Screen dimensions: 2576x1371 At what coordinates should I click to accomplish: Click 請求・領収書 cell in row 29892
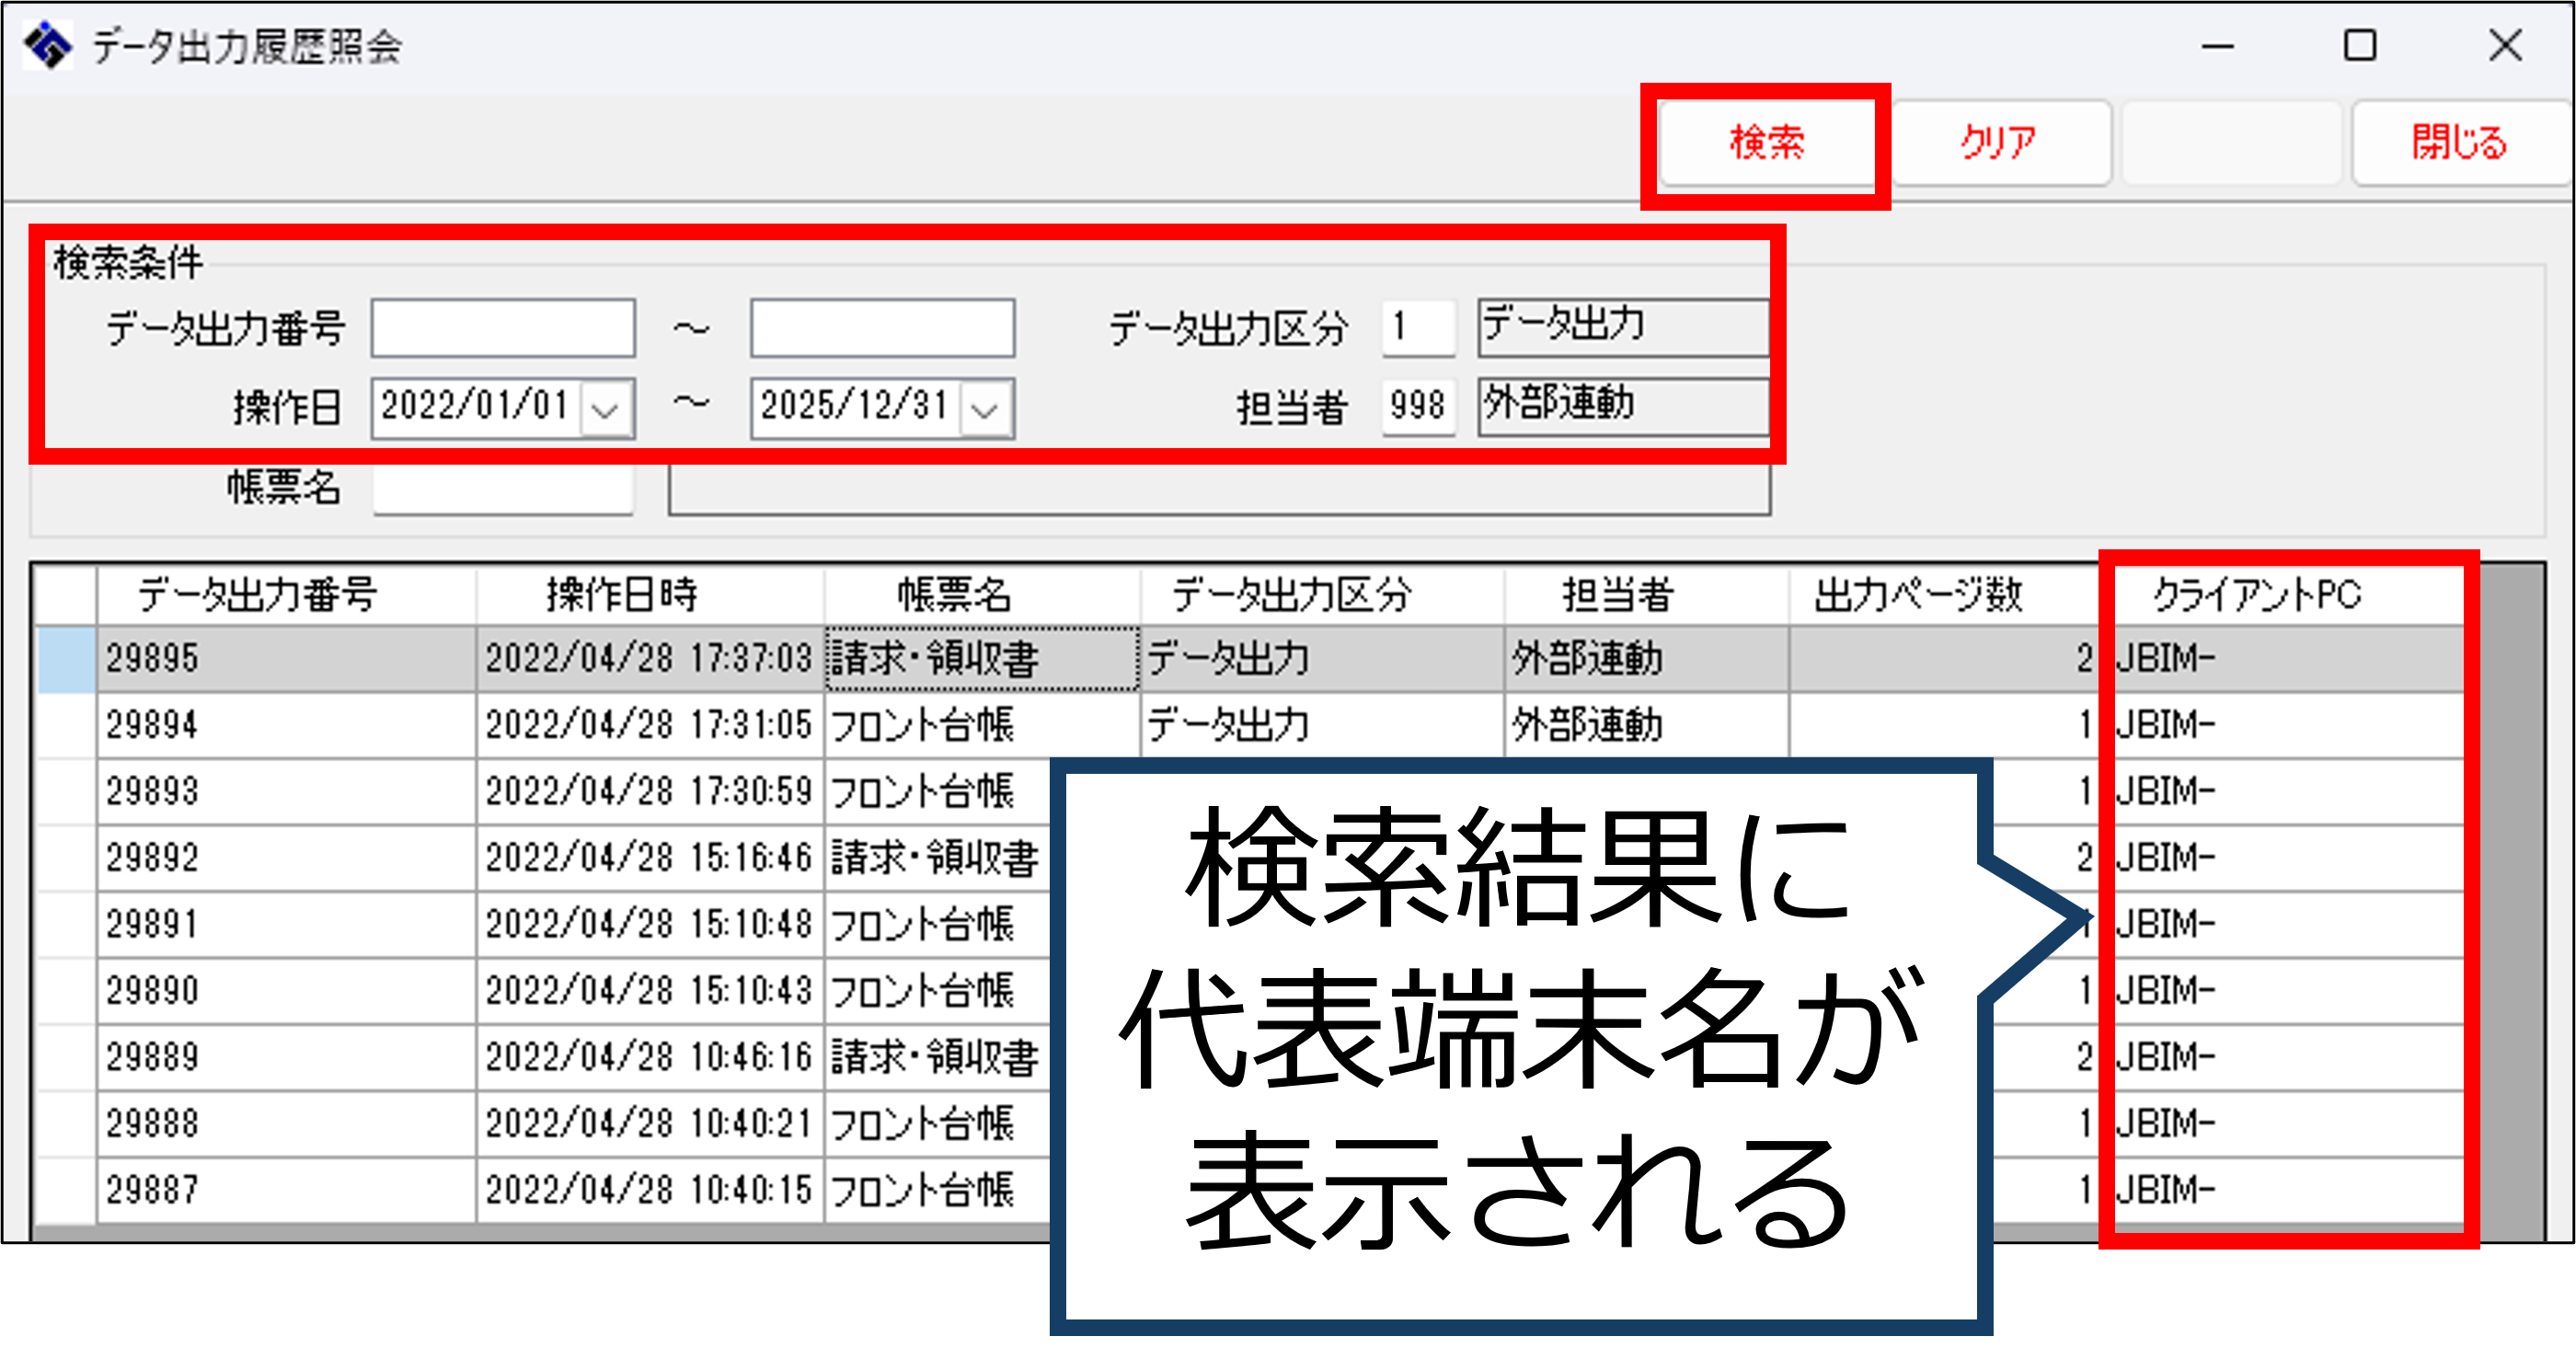(935, 858)
